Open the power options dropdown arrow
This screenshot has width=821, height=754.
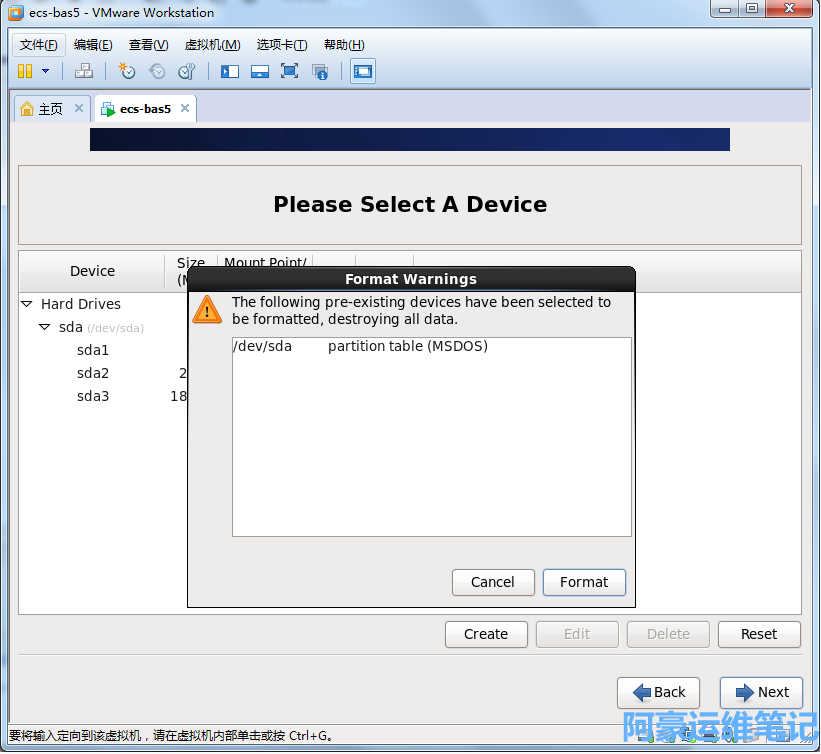(x=45, y=71)
